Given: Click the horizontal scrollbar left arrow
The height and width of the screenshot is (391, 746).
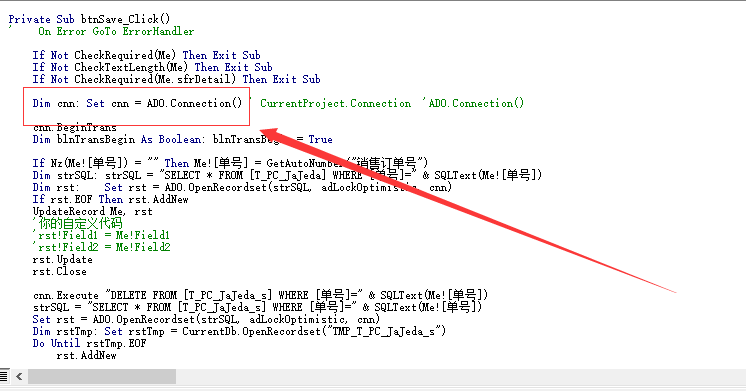Looking at the screenshot, I should tap(19, 376).
